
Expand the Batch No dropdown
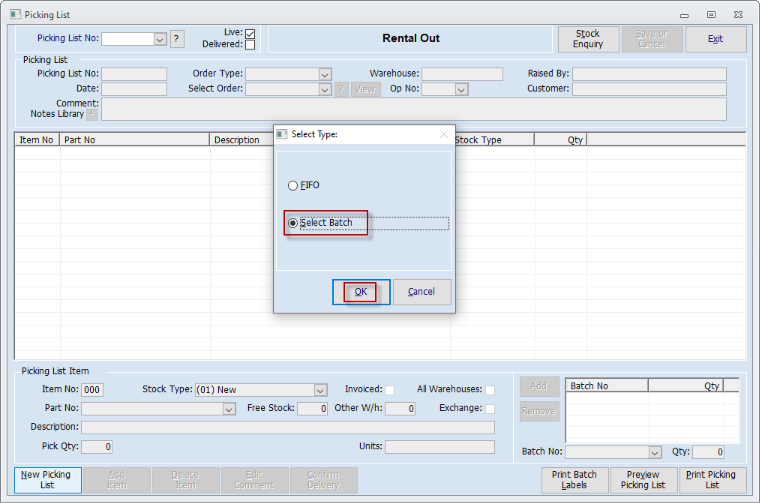tap(655, 452)
